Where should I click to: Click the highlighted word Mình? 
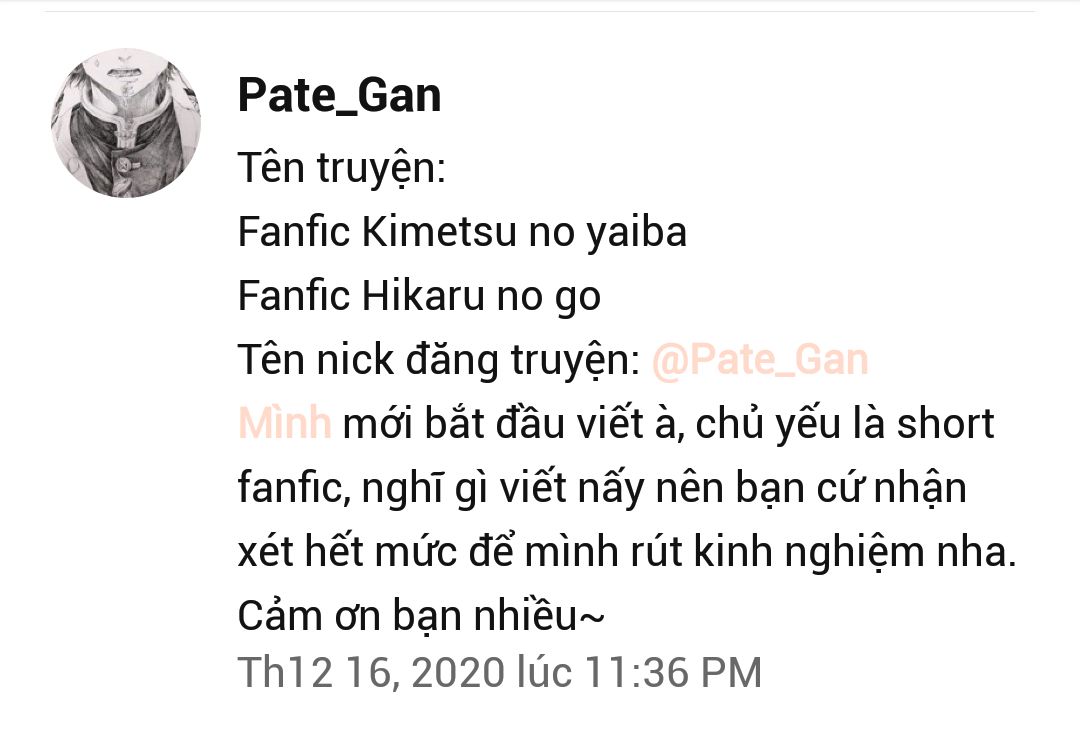[x=284, y=423]
